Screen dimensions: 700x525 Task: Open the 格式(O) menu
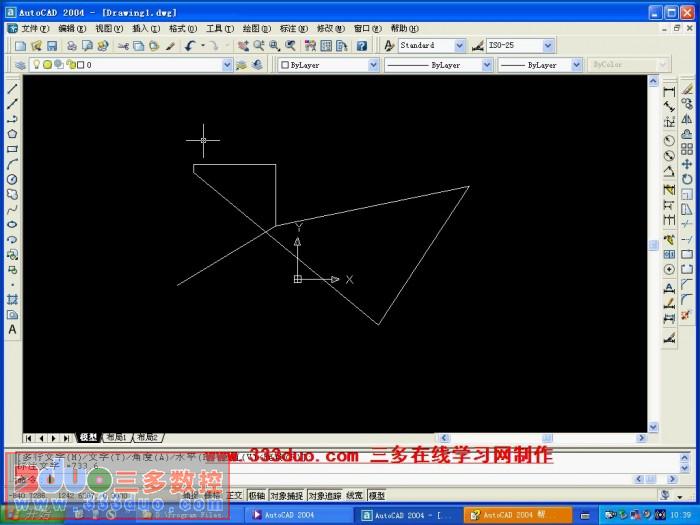pyautogui.click(x=183, y=29)
